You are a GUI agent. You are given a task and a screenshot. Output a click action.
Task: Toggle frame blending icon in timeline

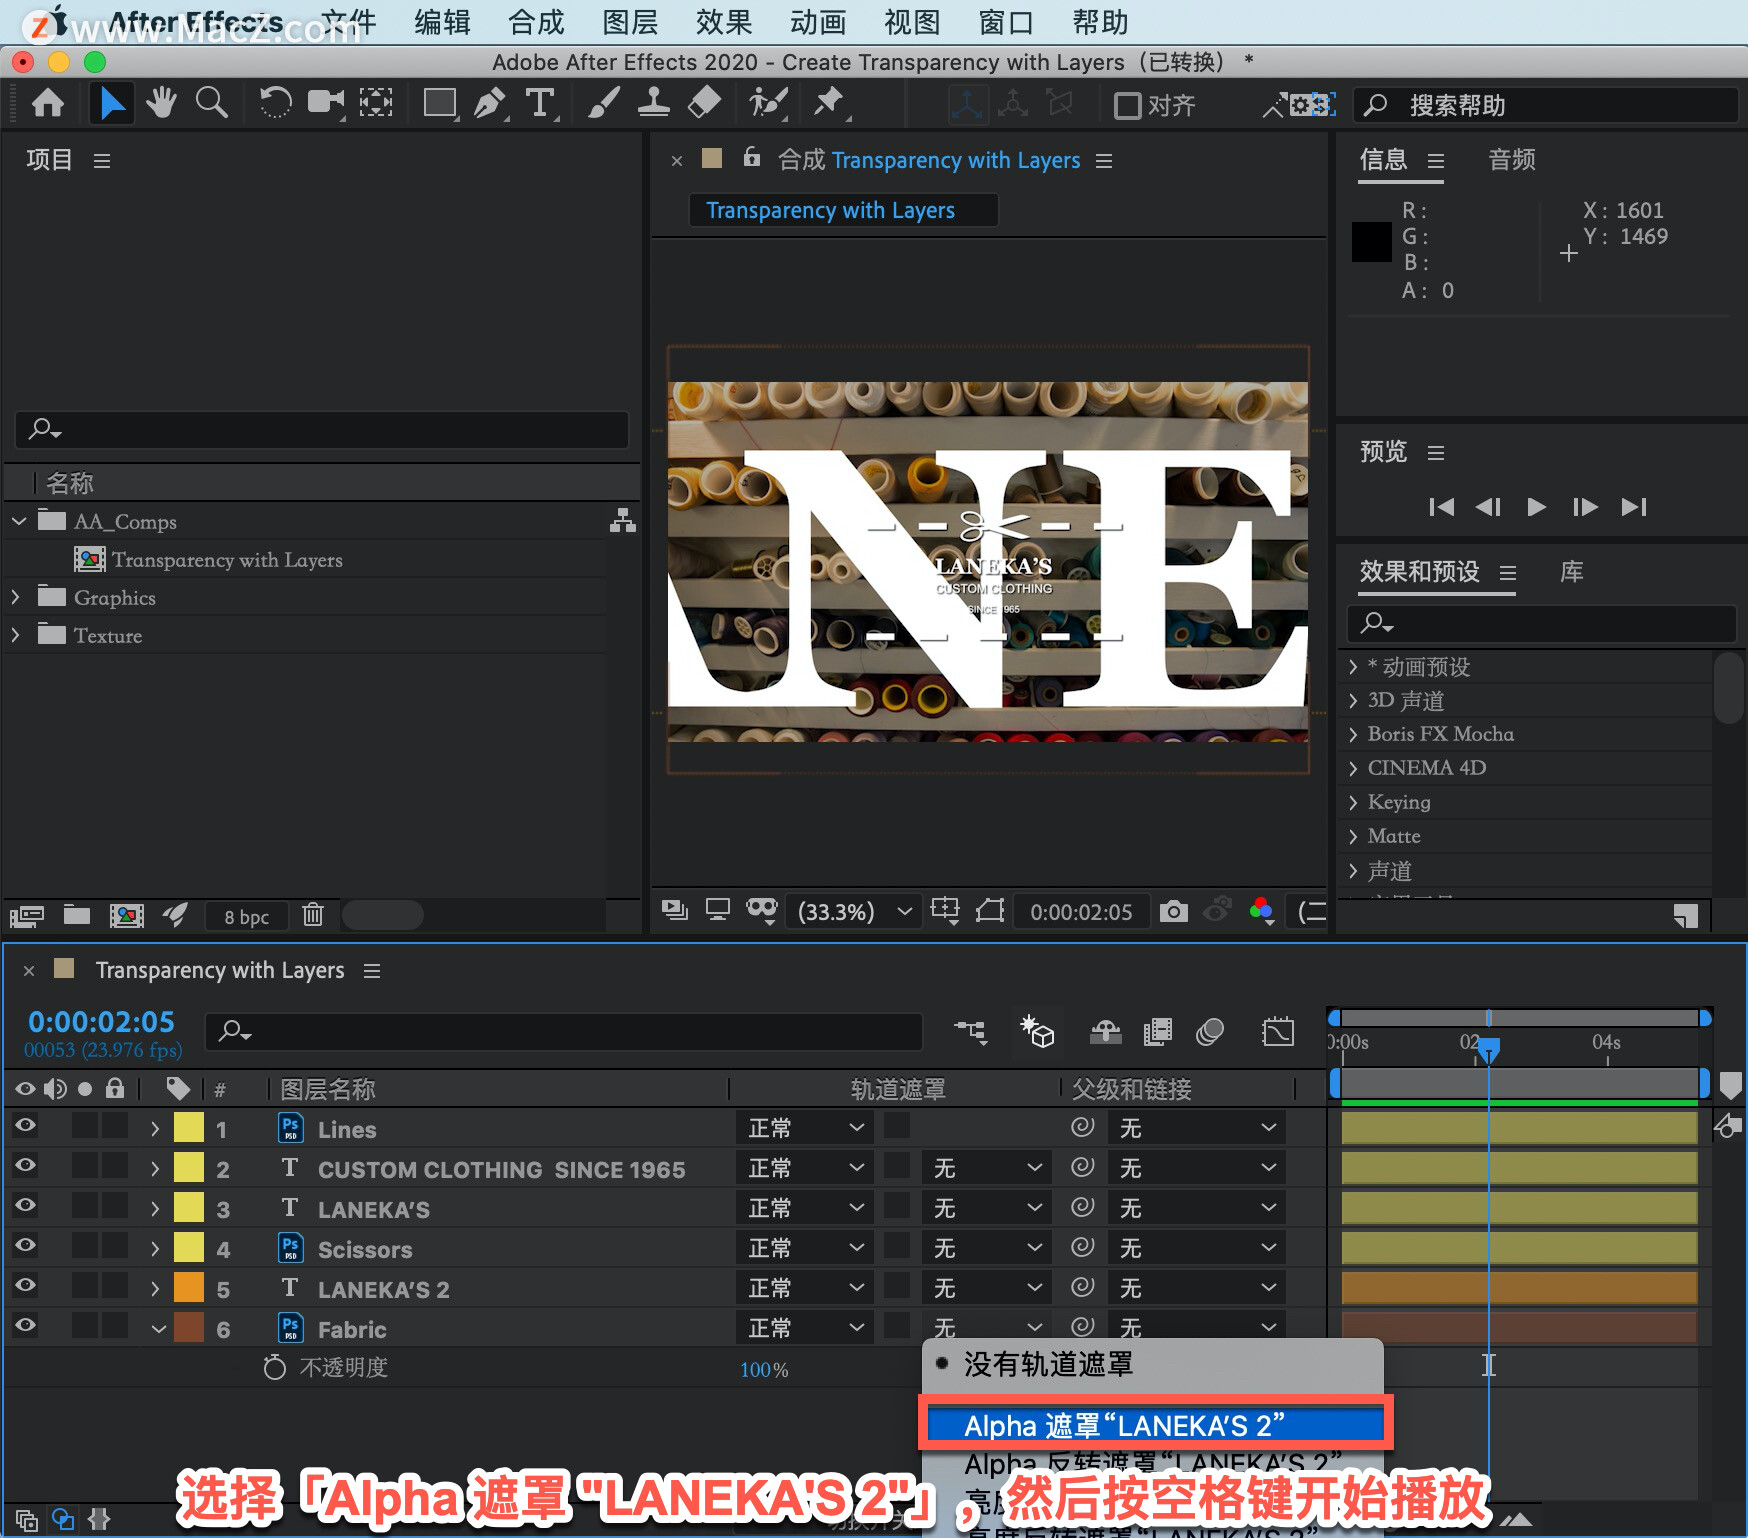point(1158,1031)
